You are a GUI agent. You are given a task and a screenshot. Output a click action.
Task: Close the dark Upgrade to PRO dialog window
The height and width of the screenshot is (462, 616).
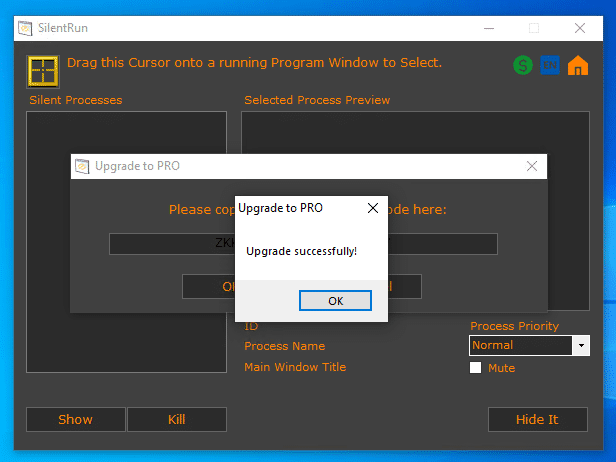pyautogui.click(x=532, y=166)
